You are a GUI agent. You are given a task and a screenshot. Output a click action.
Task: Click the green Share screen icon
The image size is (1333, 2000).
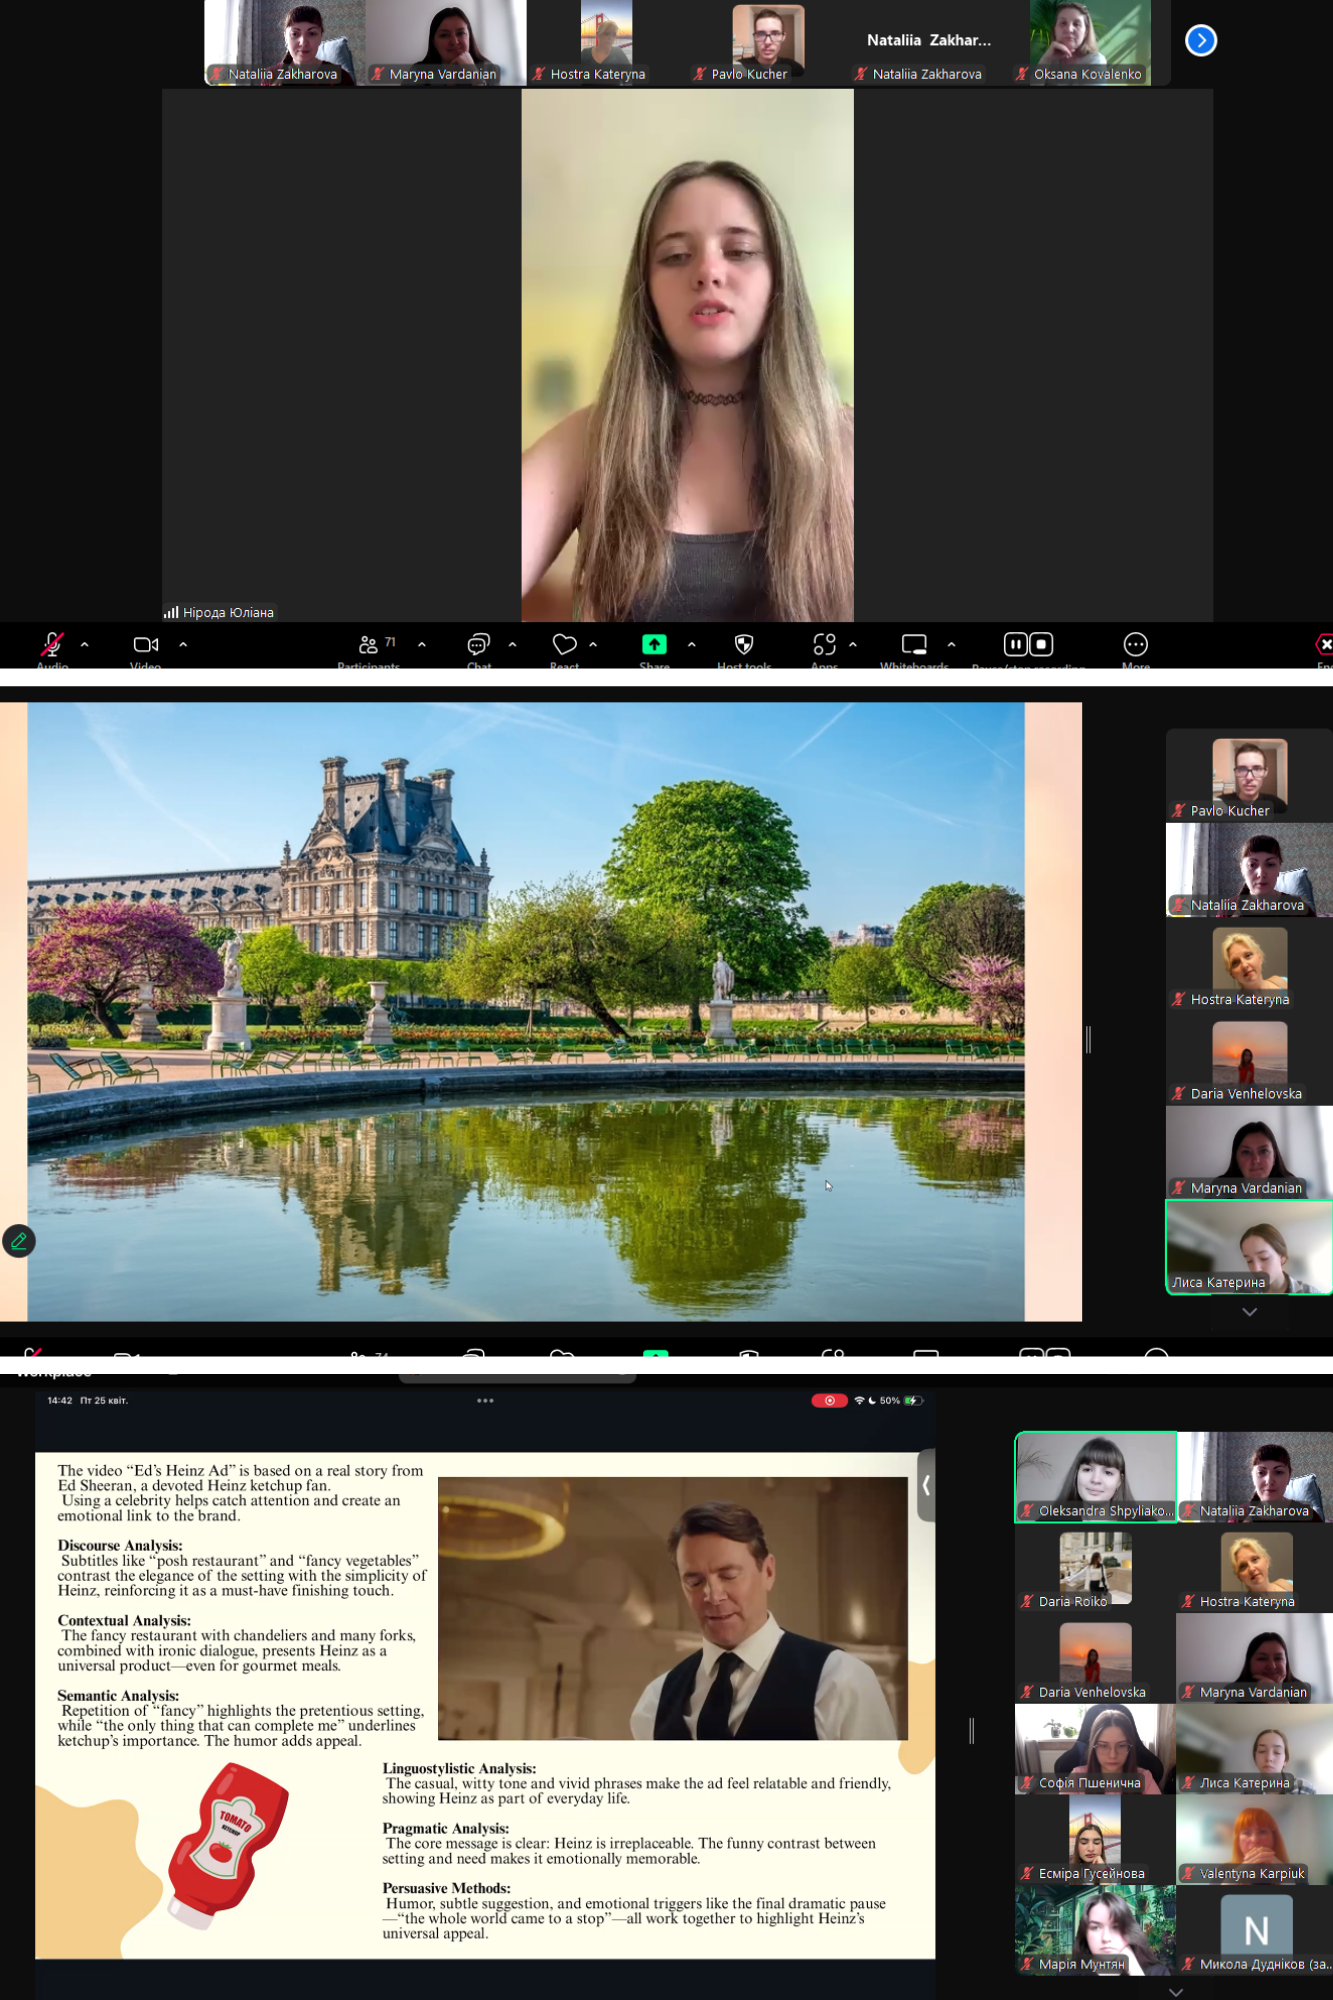click(654, 645)
